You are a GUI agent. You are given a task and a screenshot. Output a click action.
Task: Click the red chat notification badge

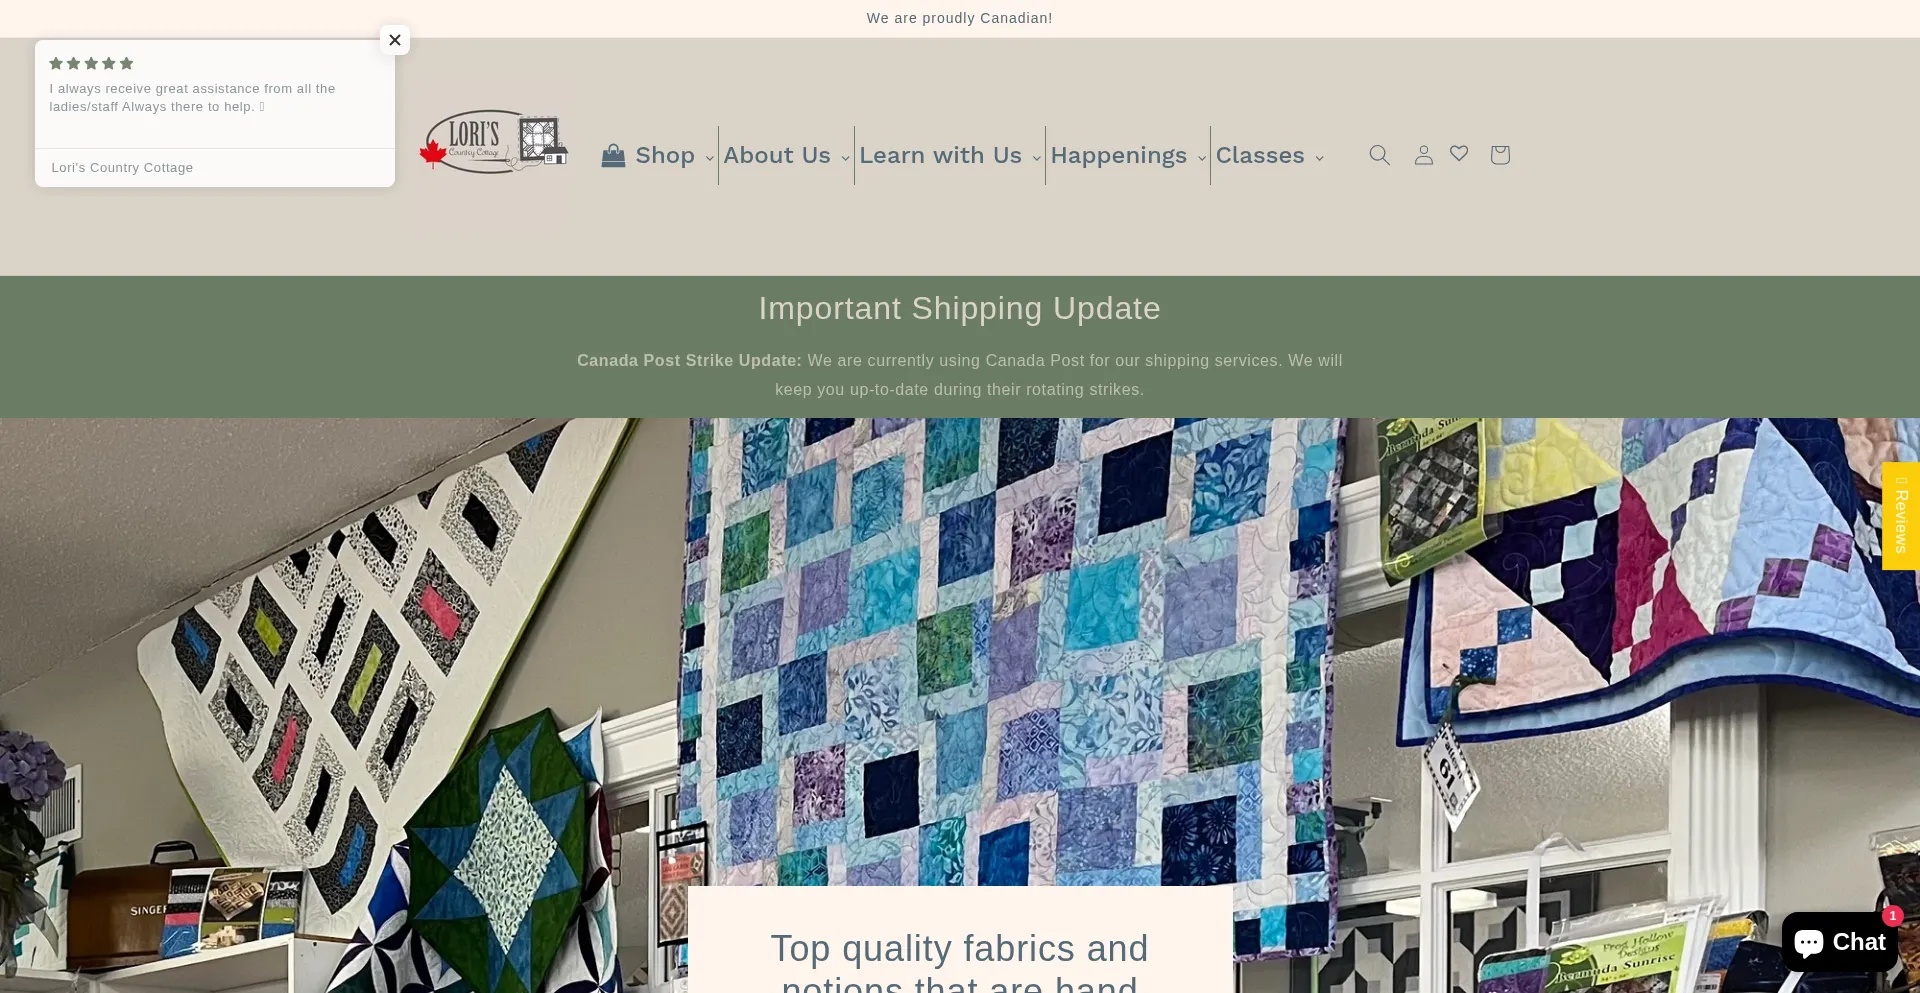pyautogui.click(x=1892, y=916)
